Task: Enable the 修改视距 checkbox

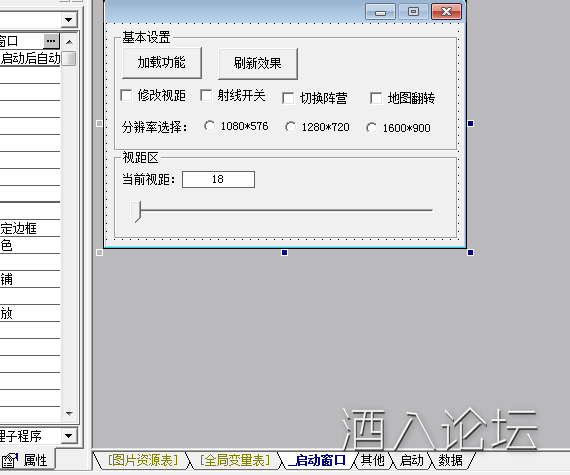Action: 126,96
